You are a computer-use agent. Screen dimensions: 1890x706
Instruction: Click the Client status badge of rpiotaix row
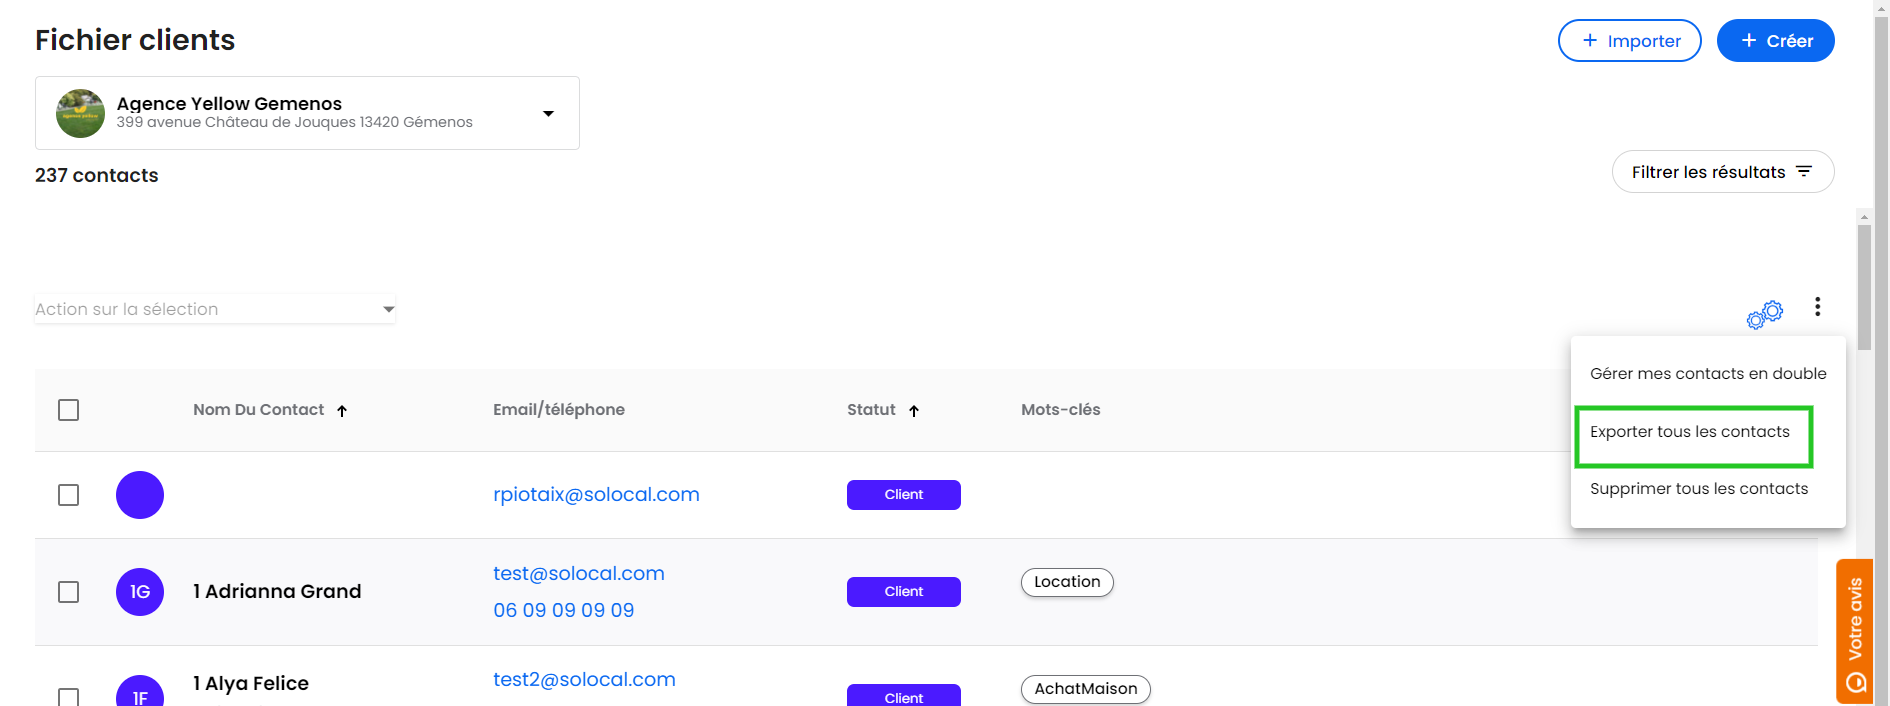(x=904, y=495)
